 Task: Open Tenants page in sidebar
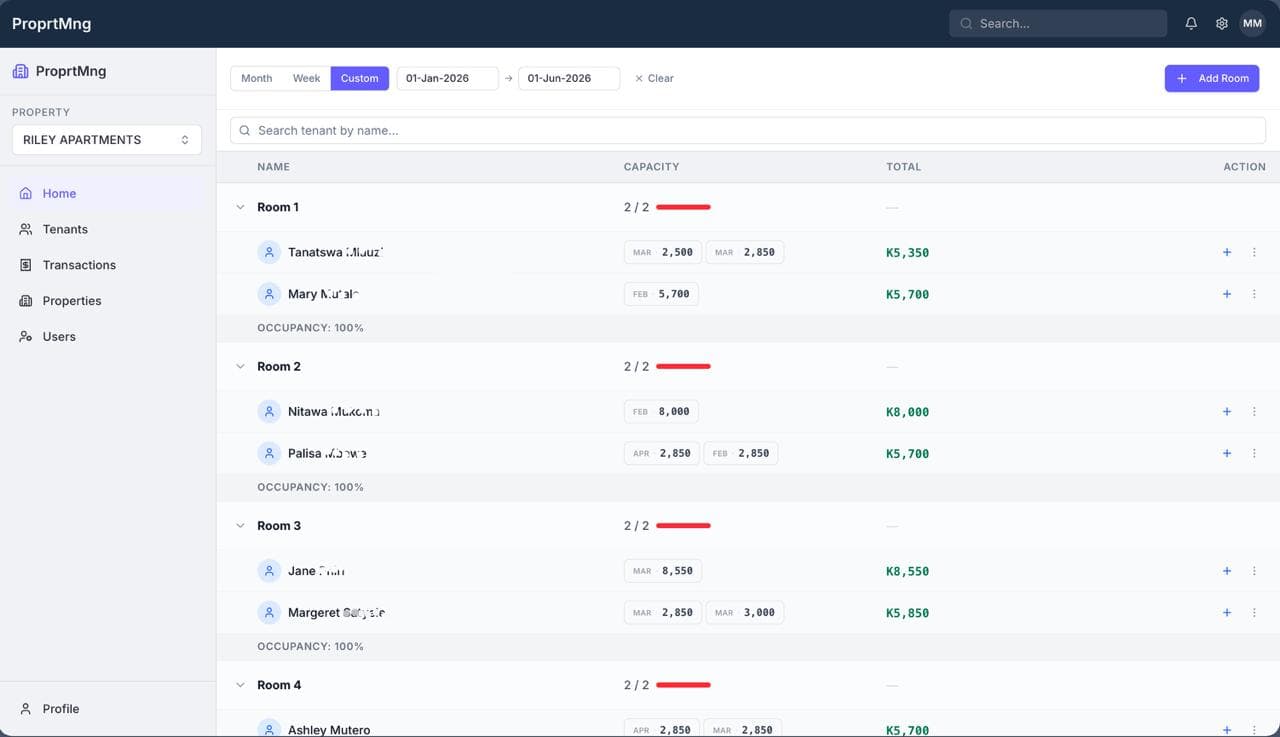(x=107, y=229)
